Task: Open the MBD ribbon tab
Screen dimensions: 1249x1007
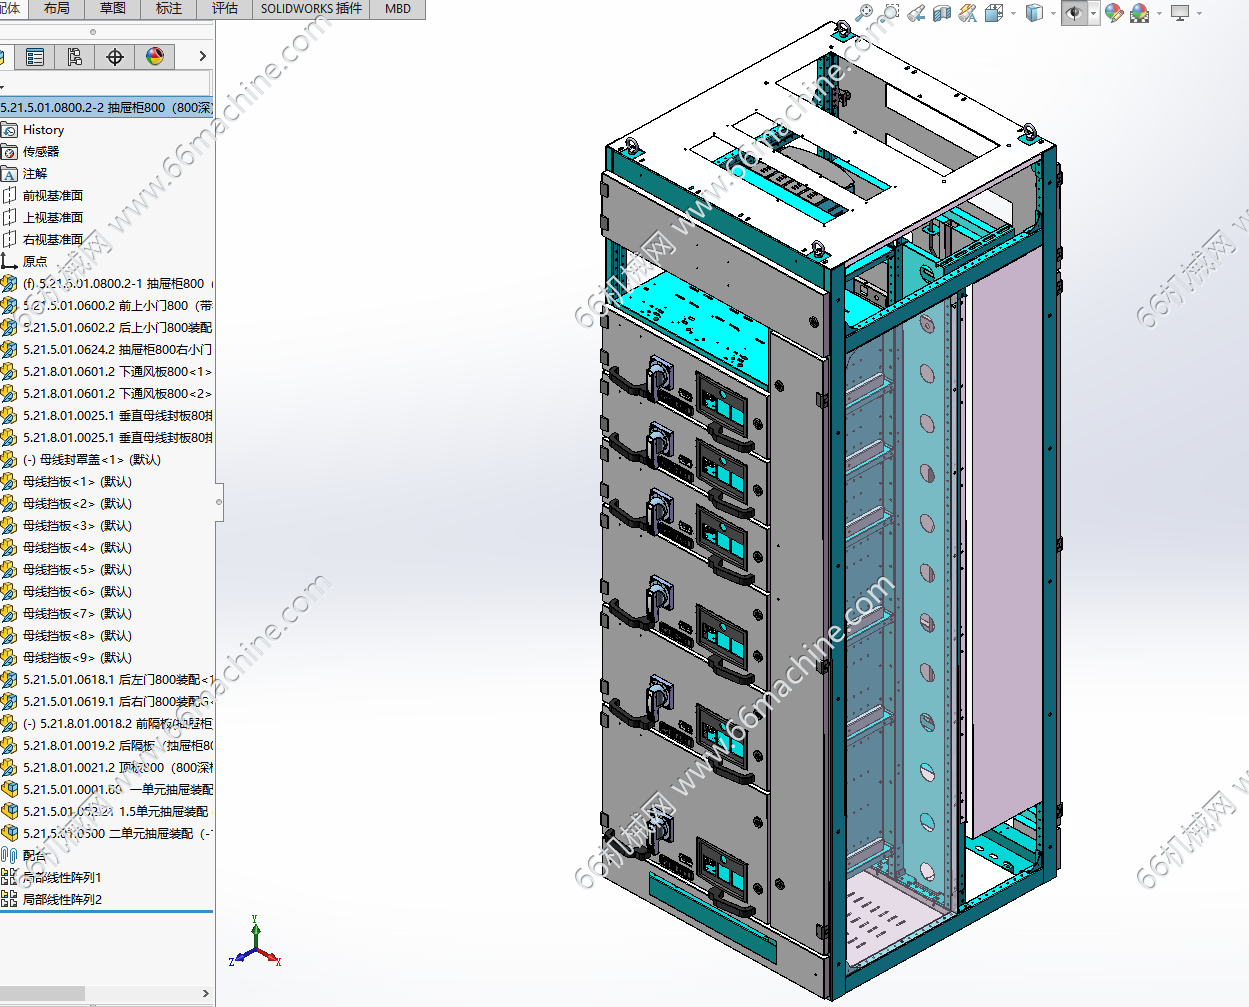Action: tap(398, 9)
